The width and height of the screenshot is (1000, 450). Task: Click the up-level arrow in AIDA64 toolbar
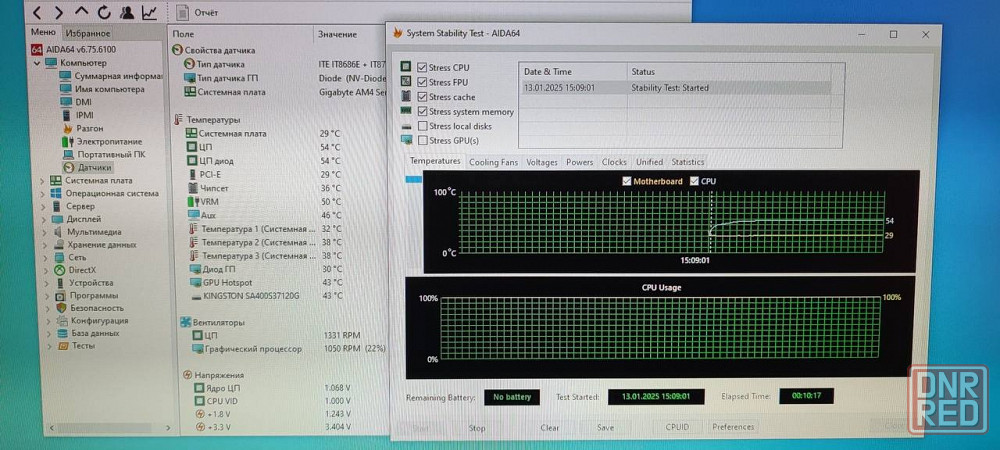click(x=82, y=12)
